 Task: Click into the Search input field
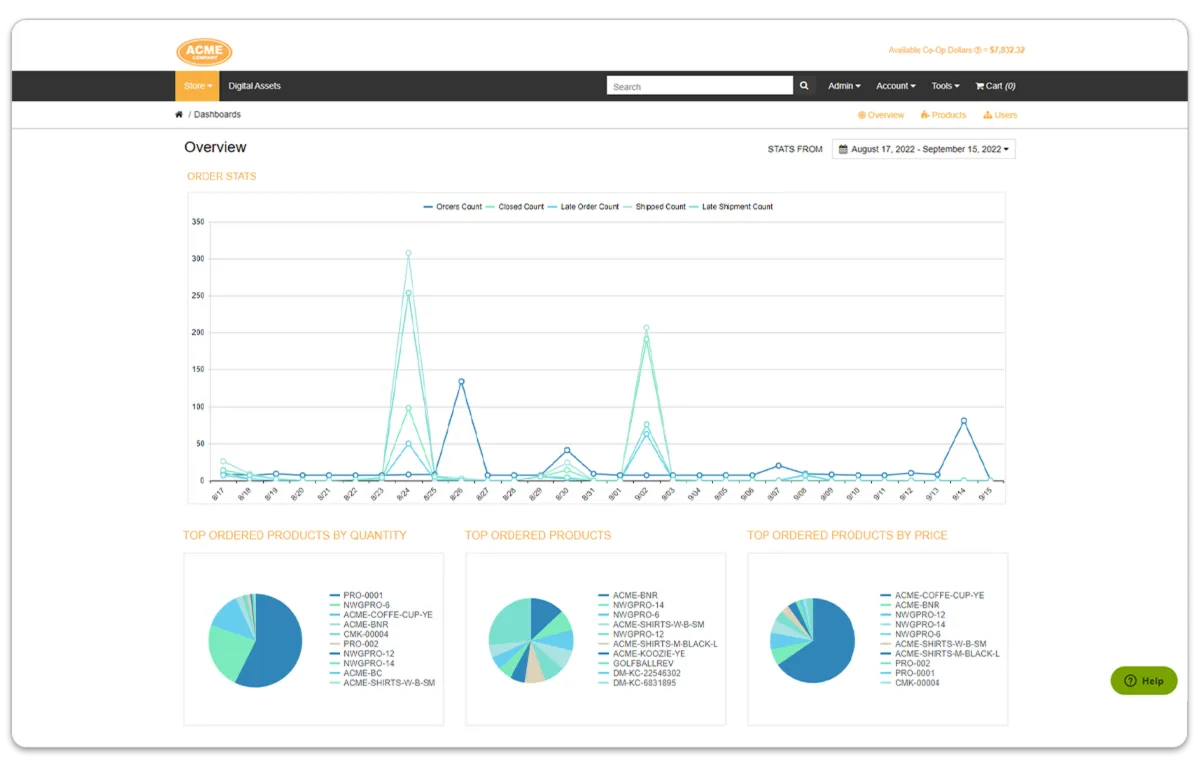(x=699, y=86)
